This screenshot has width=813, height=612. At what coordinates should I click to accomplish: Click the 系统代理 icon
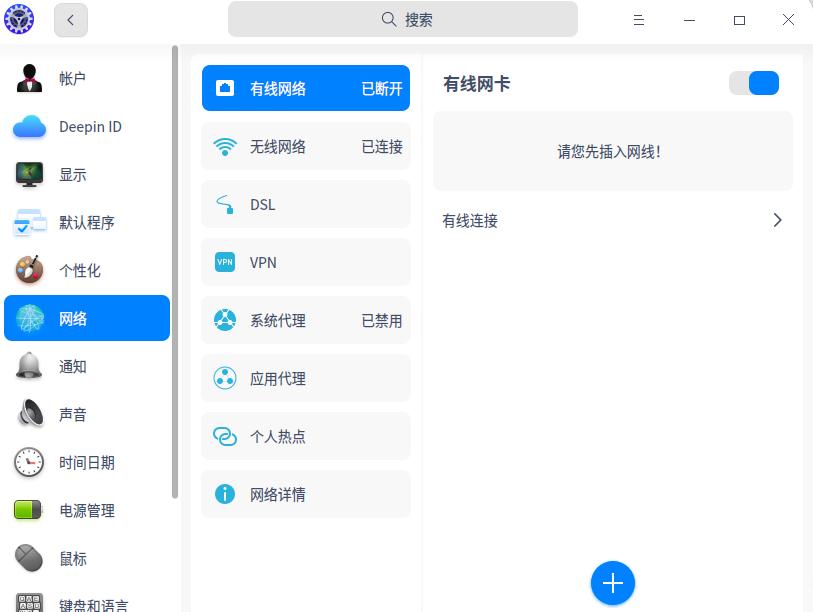(225, 320)
